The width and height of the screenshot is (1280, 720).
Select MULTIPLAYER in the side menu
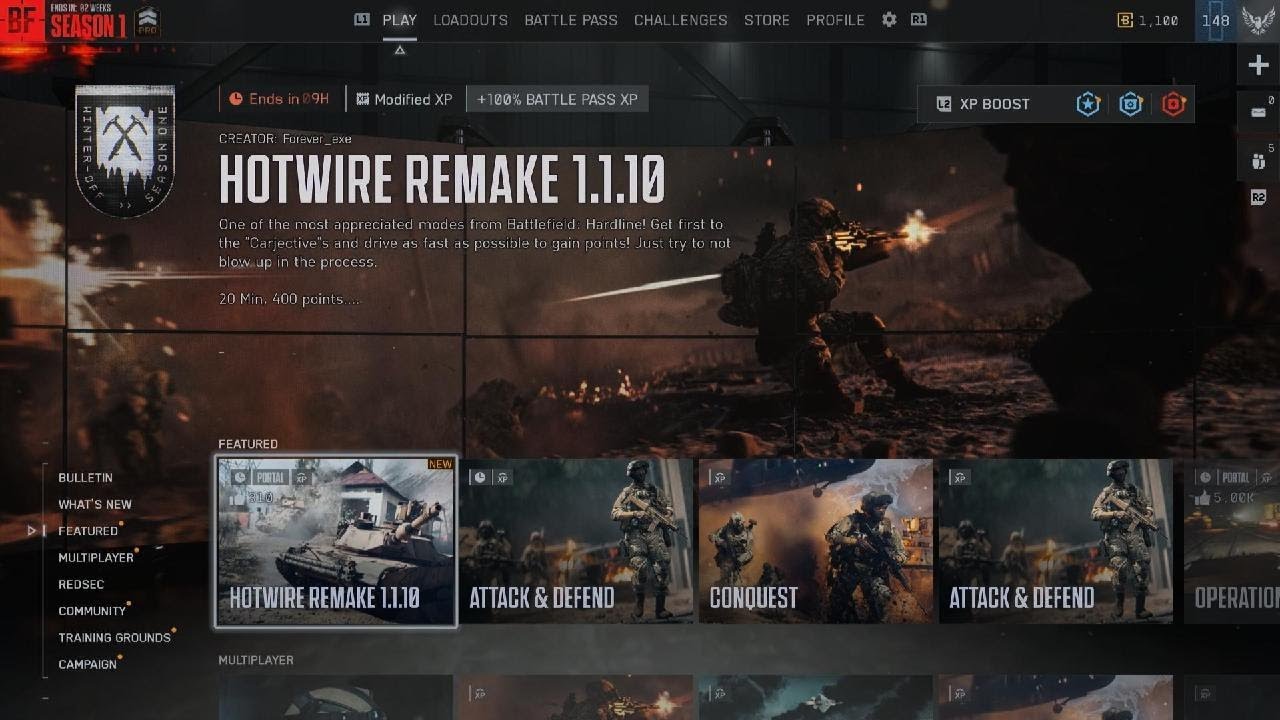point(96,558)
